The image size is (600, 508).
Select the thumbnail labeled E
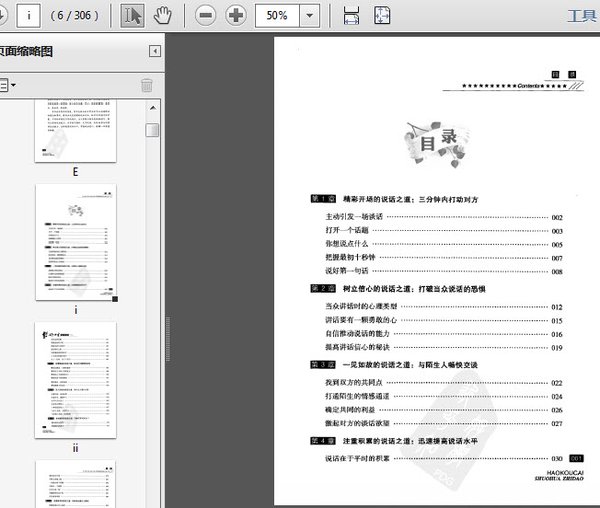[76, 130]
